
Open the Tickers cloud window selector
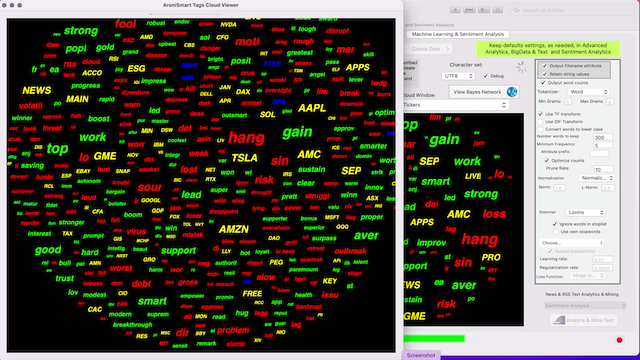coord(456,105)
